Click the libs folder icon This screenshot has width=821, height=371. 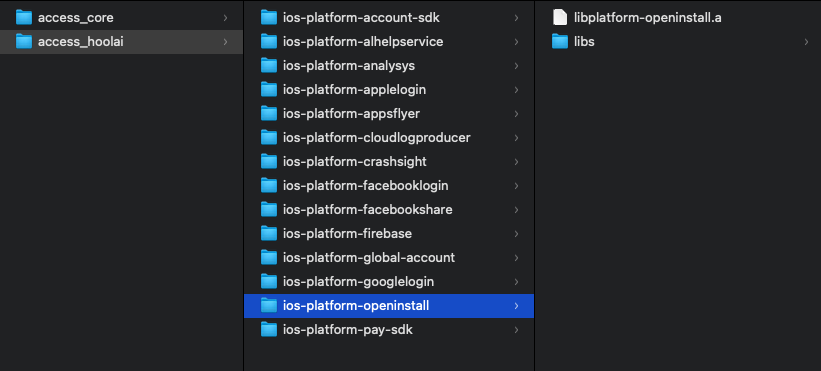(560, 42)
